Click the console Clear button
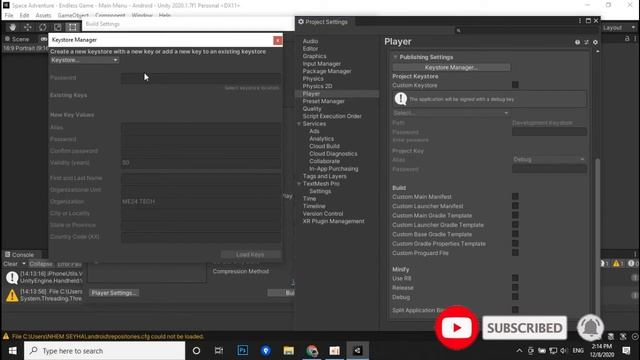 (x=10, y=264)
